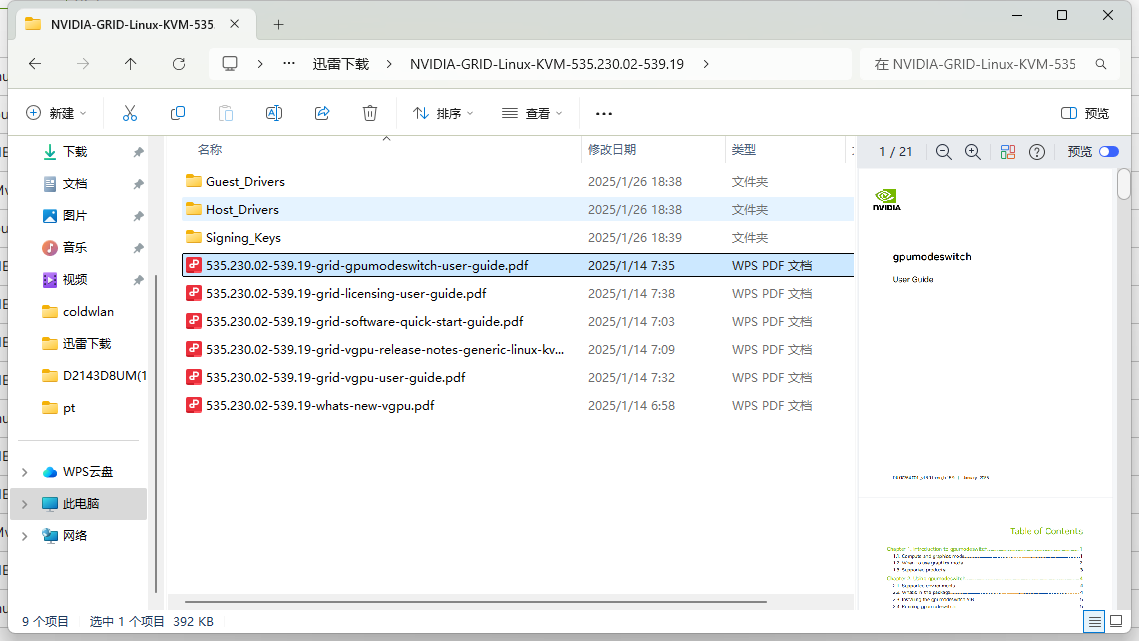Viewport: 1139px width, 641px height.
Task: Open the 新建 dropdown menu
Action: (x=56, y=114)
